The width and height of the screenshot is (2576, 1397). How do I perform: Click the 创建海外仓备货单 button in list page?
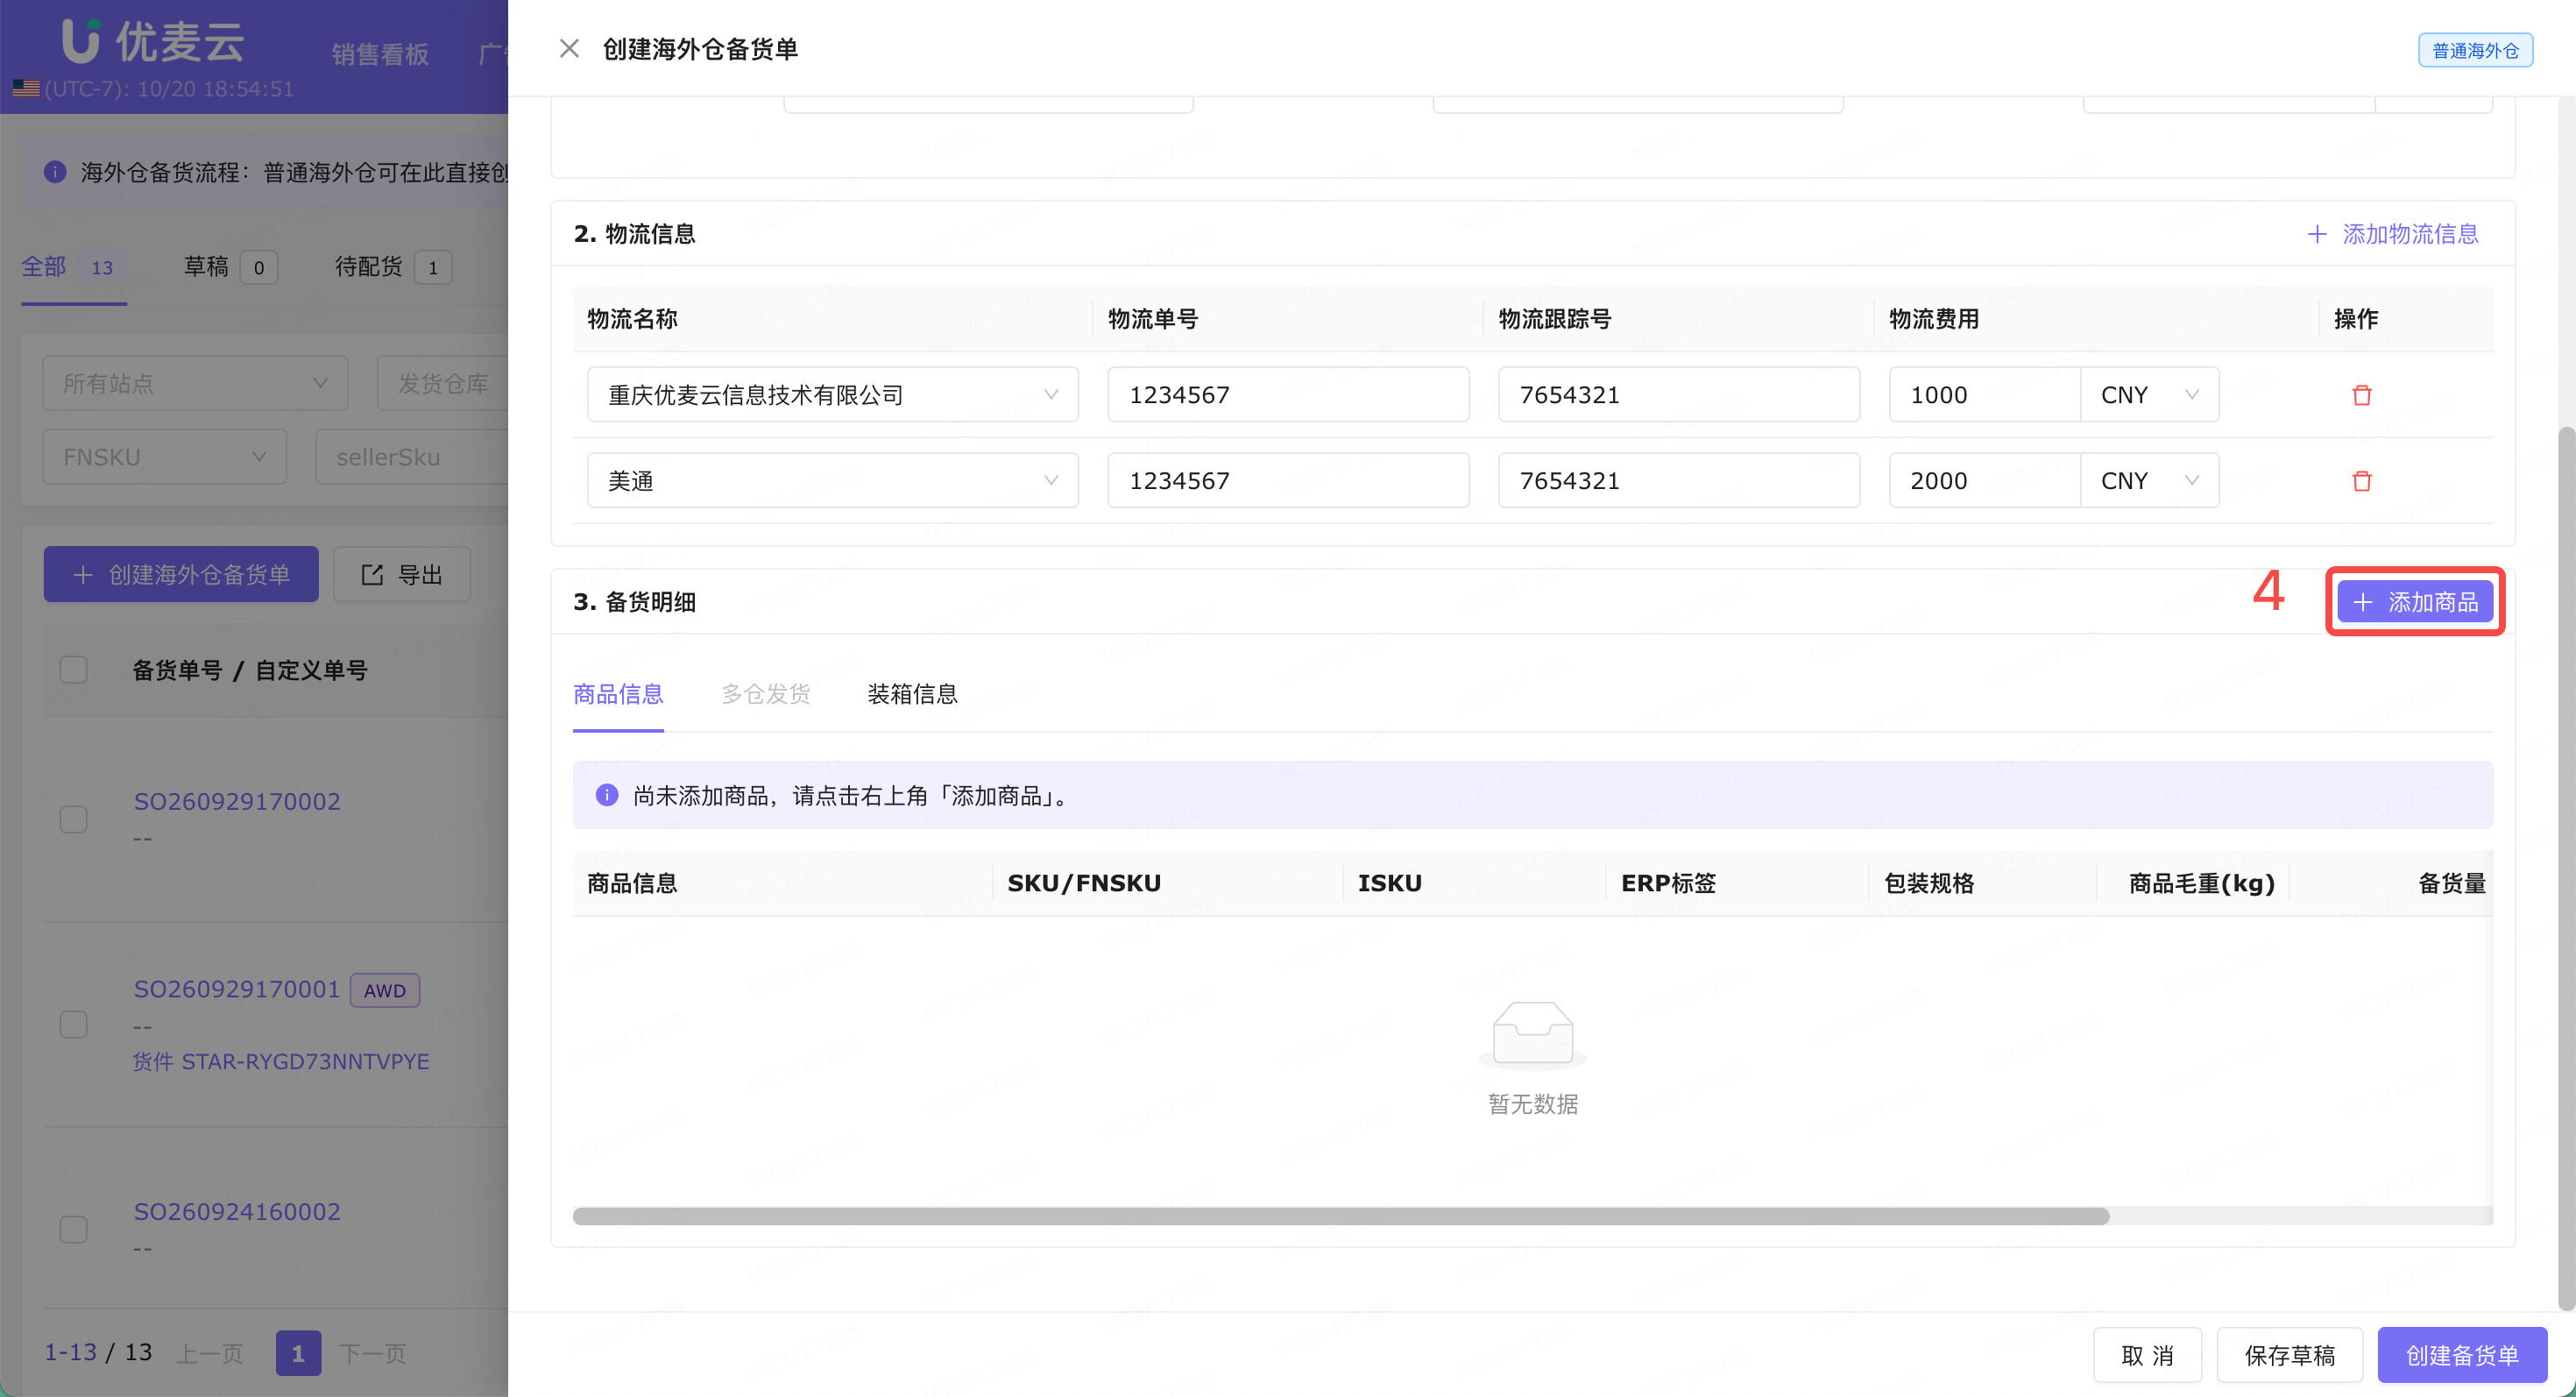coord(181,574)
